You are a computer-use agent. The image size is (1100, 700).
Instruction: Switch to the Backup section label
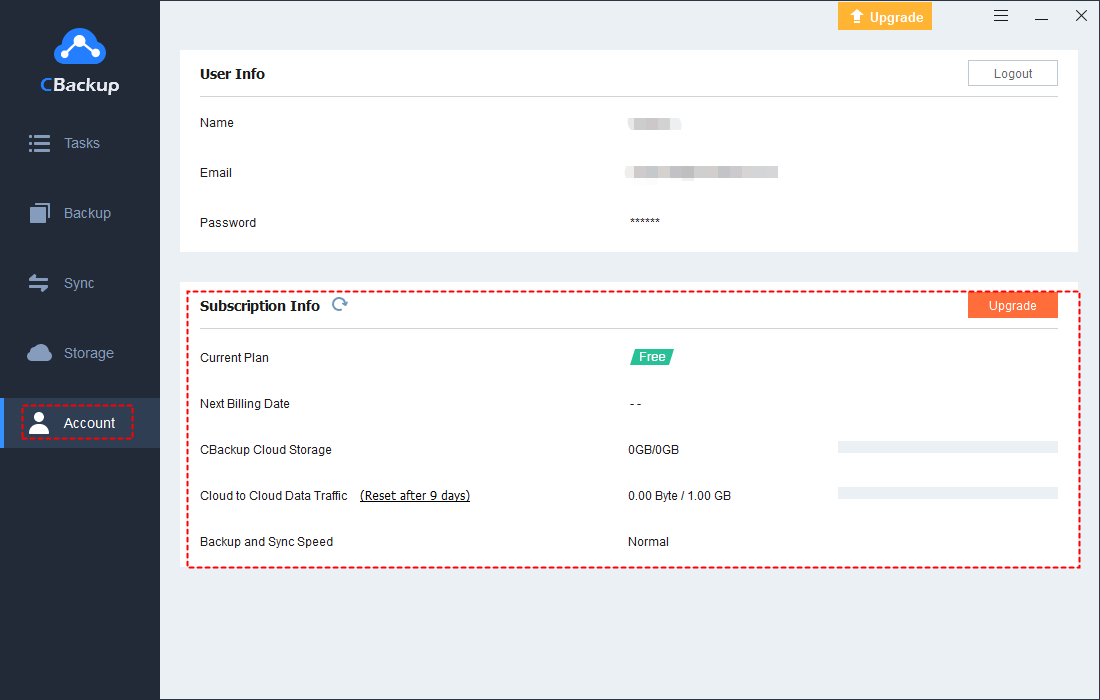(x=87, y=213)
